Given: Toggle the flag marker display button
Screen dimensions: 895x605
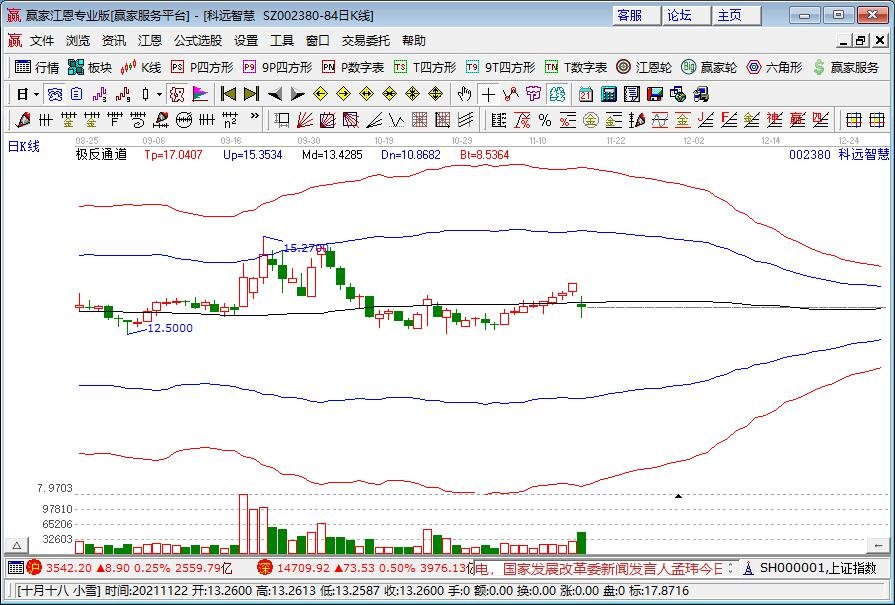Looking at the screenshot, I should pyautogui.click(x=200, y=94).
